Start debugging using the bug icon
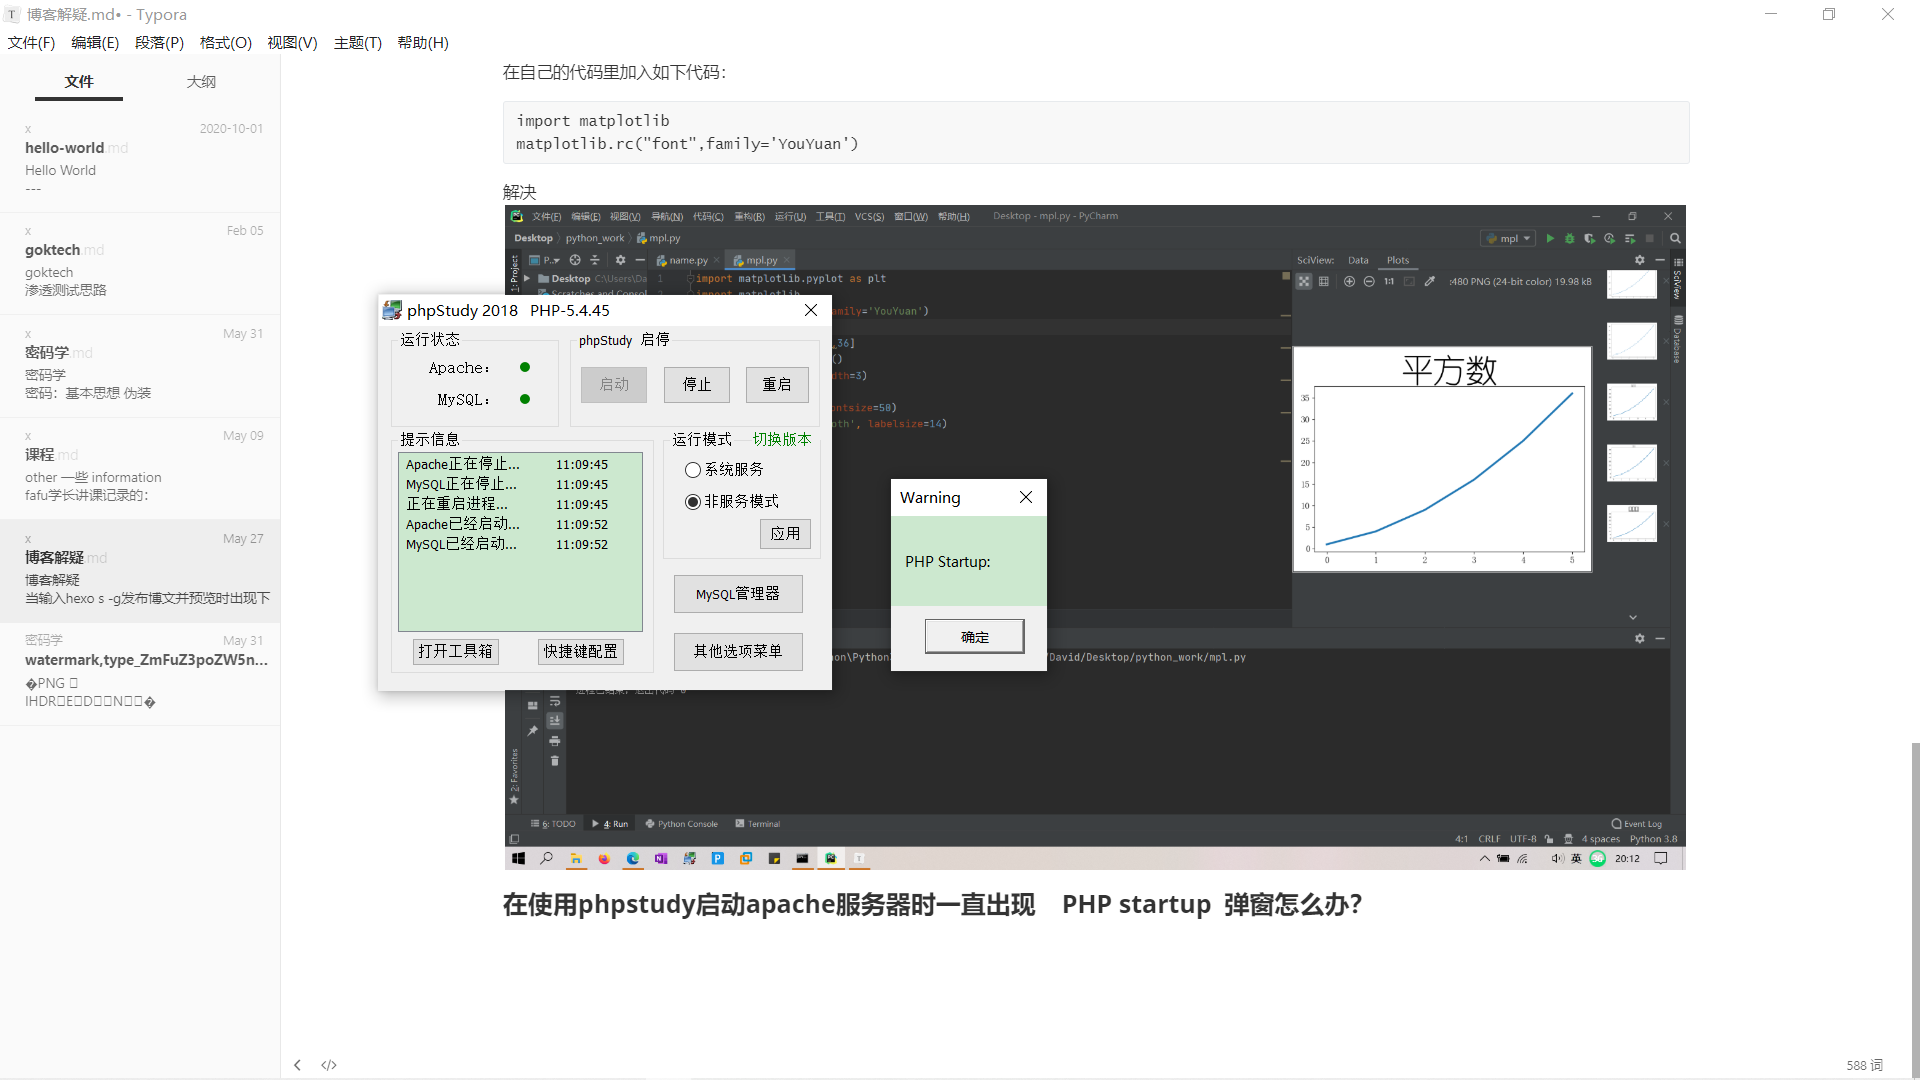The width and height of the screenshot is (1920, 1080). [x=1570, y=238]
